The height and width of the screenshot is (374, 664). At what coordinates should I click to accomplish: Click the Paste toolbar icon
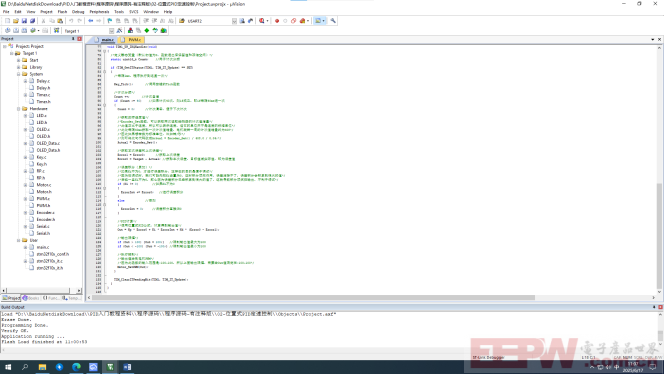click(x=60, y=21)
